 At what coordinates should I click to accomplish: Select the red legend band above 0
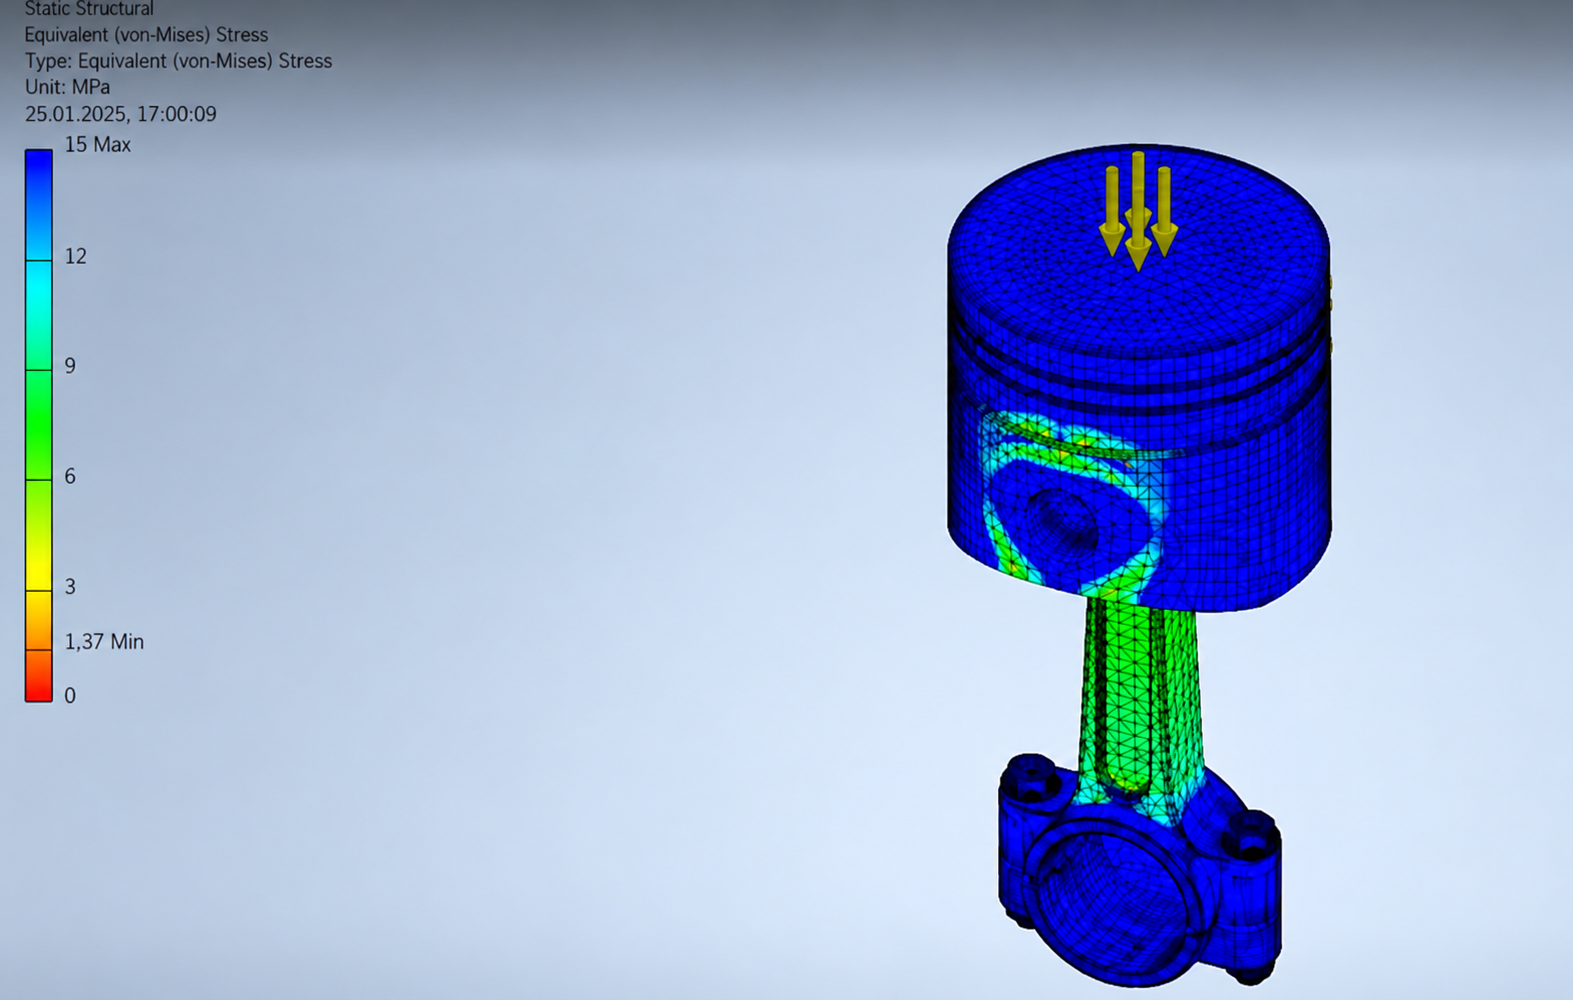click(38, 676)
